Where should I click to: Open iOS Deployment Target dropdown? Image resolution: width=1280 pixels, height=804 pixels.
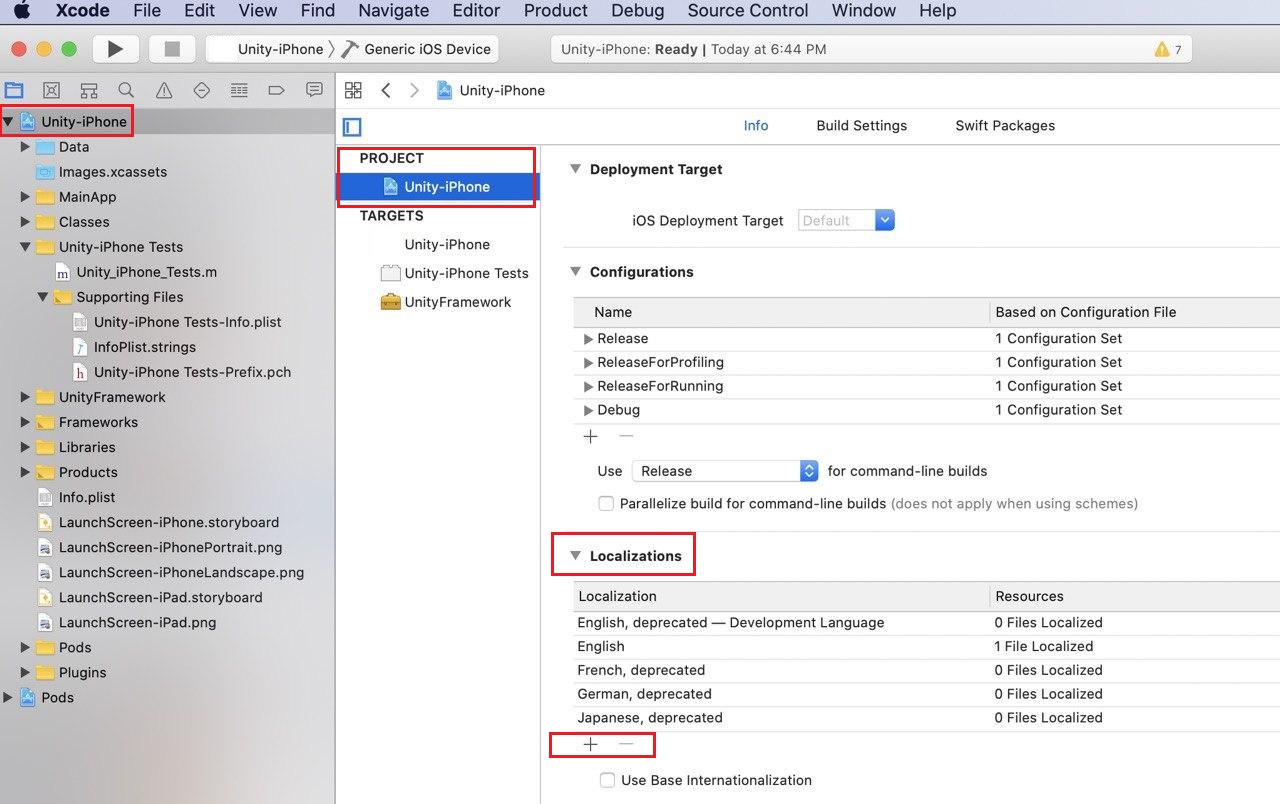point(846,220)
